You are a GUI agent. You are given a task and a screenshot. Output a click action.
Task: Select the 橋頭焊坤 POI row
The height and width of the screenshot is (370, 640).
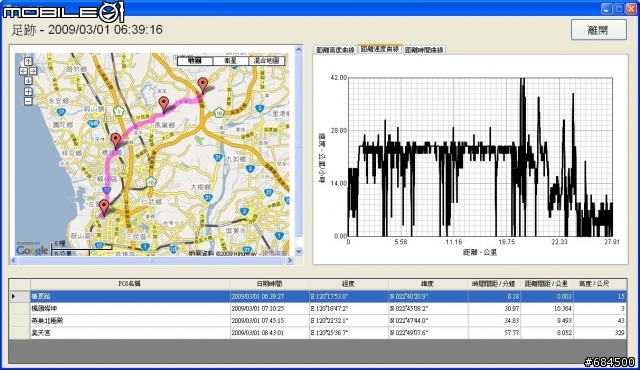(318, 309)
